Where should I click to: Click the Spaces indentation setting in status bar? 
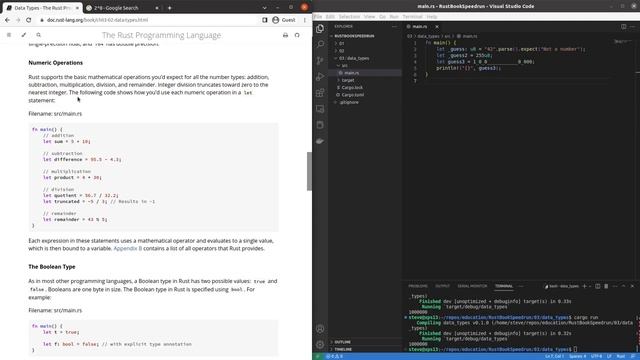(577, 356)
